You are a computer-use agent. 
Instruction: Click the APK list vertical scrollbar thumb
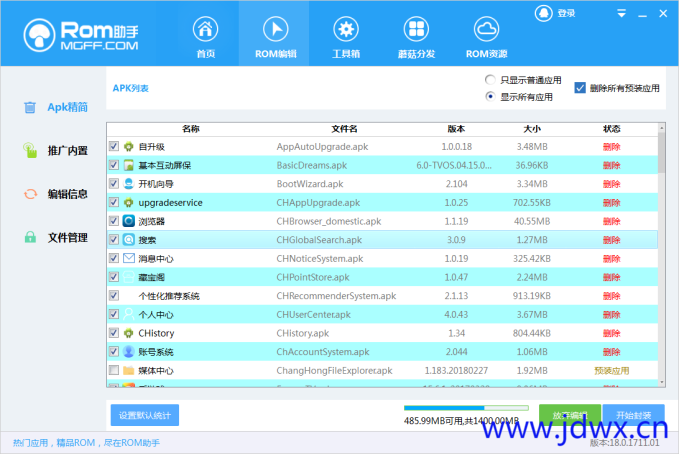pos(661,152)
